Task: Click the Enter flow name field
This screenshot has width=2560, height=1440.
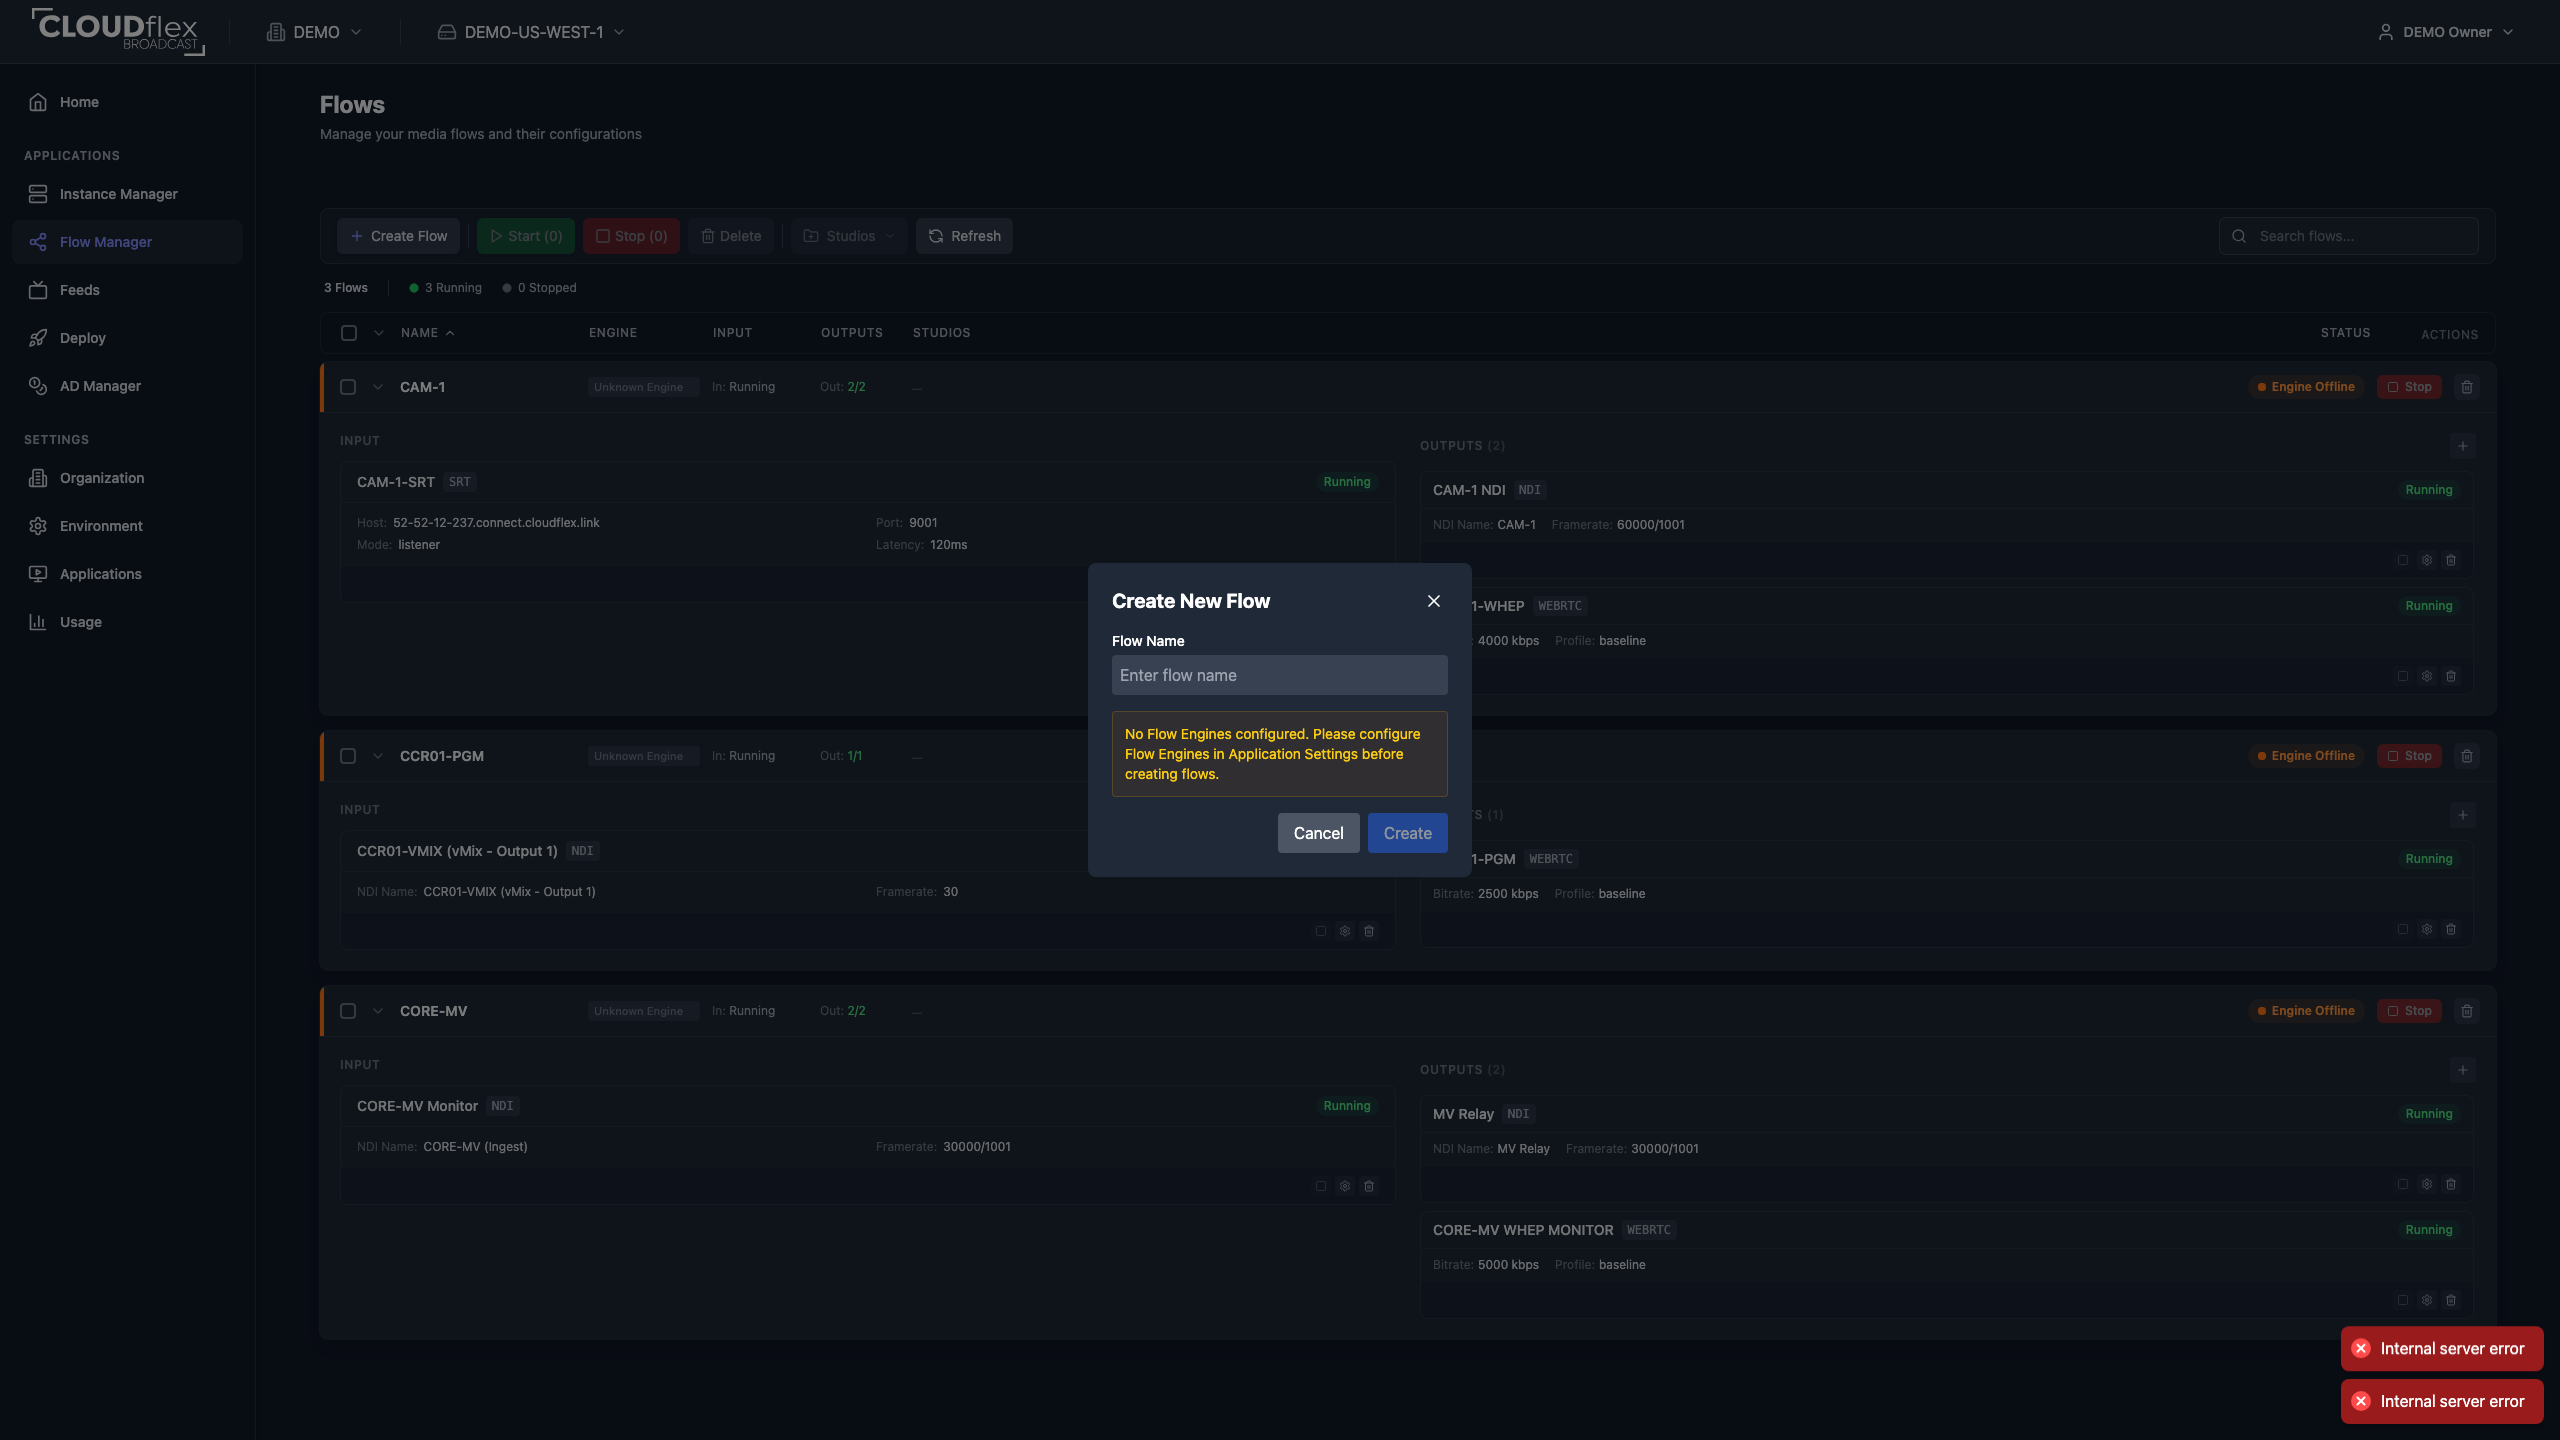Action: point(1279,675)
